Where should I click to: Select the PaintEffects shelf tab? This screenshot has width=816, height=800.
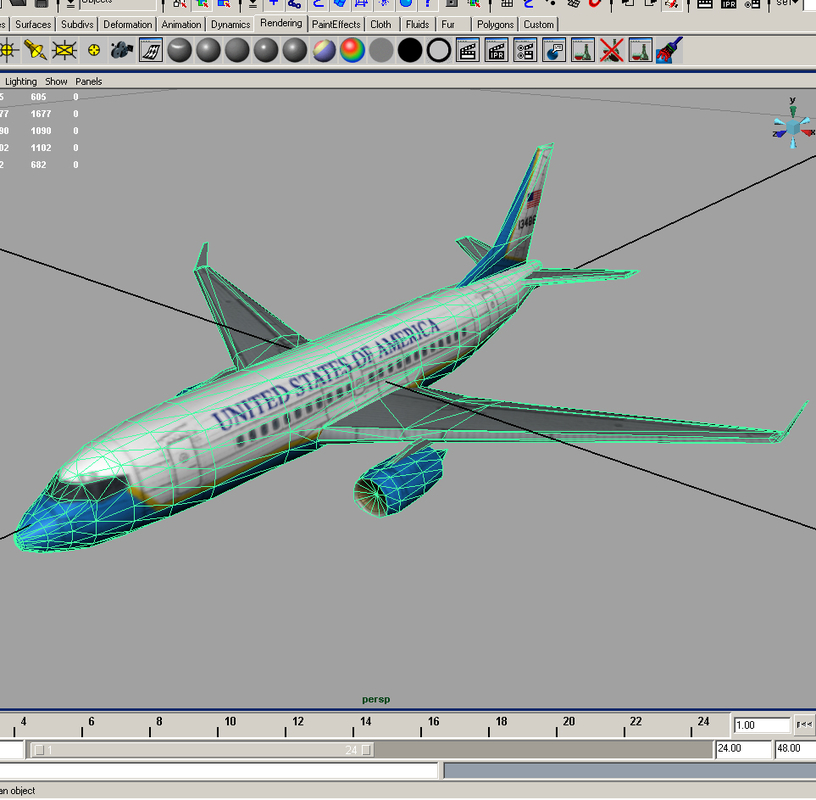pos(336,24)
